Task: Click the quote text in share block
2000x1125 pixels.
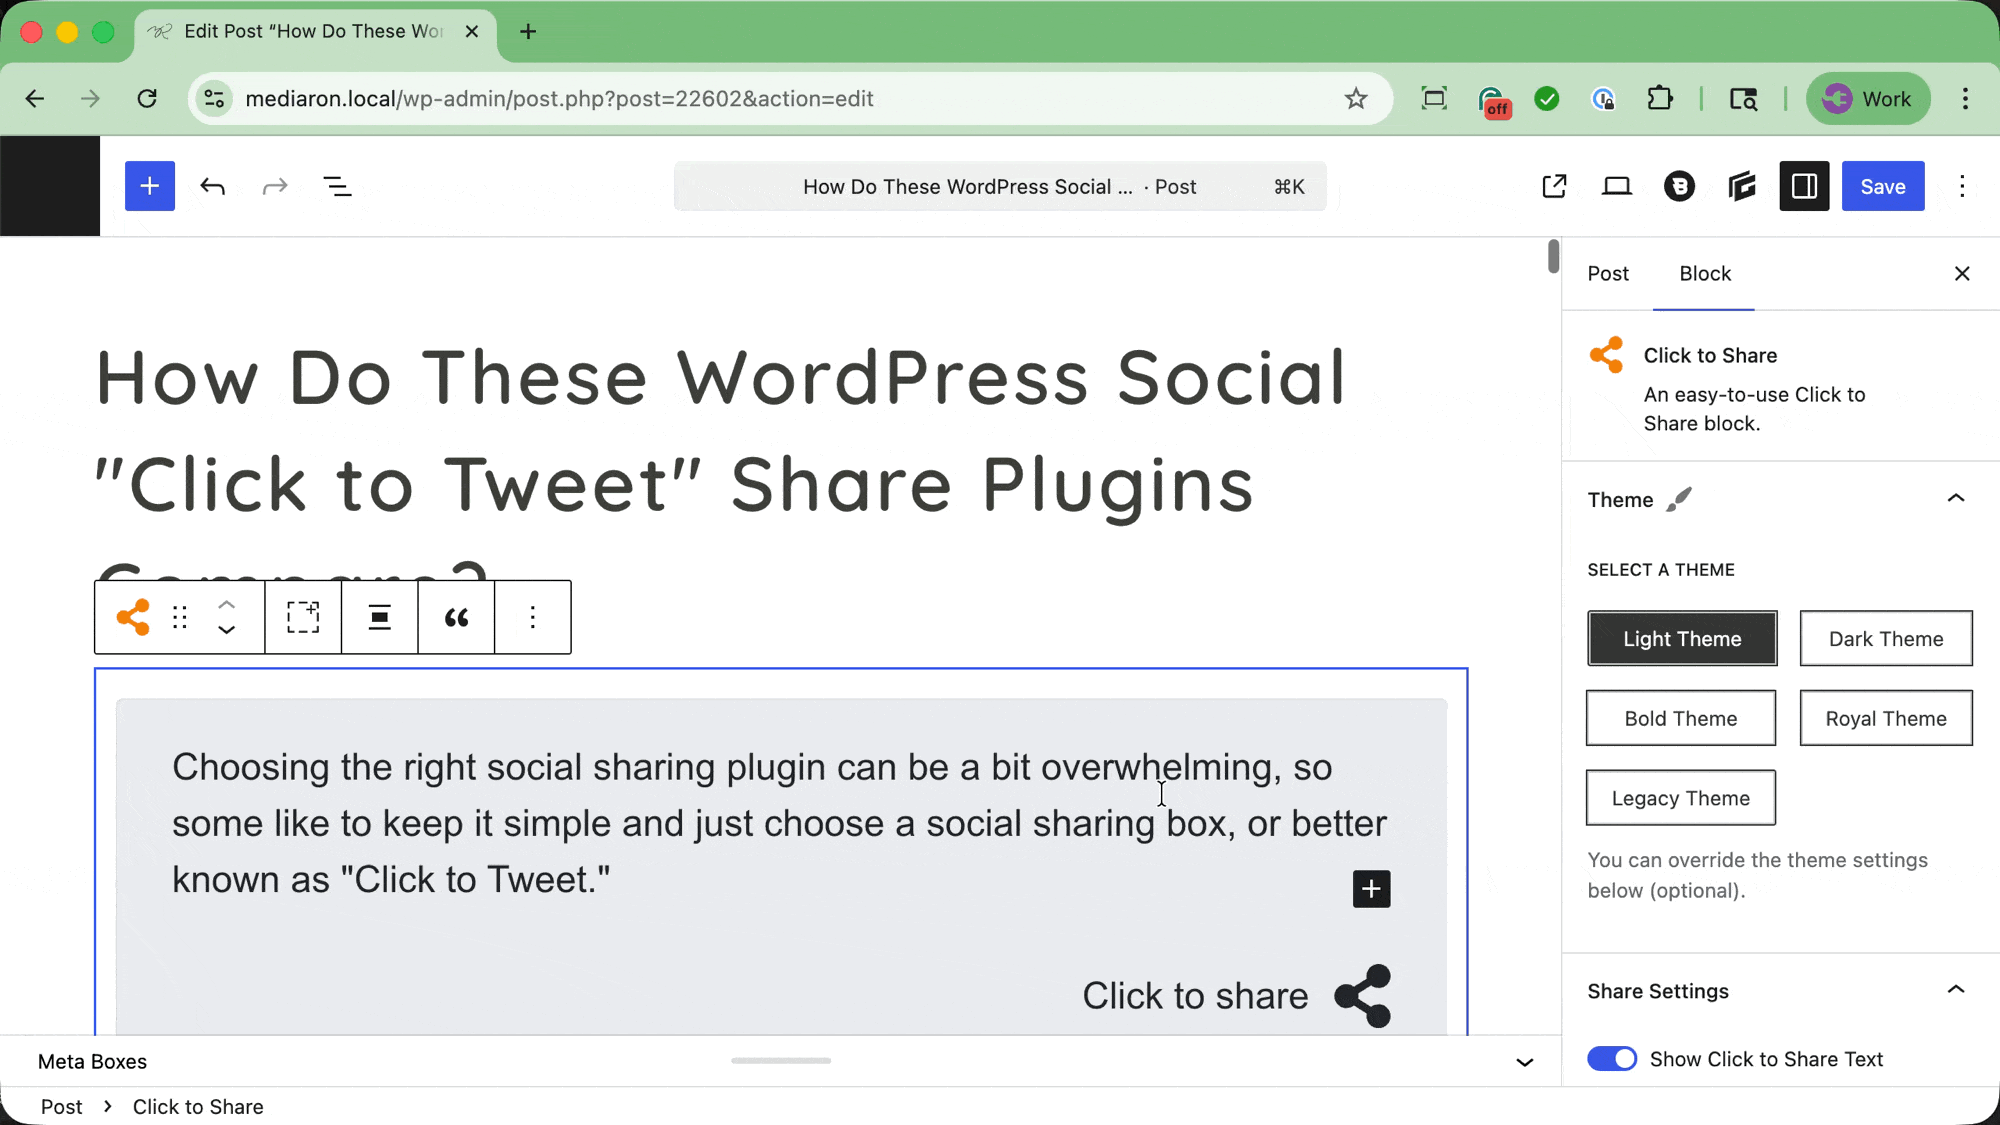Action: click(x=779, y=823)
